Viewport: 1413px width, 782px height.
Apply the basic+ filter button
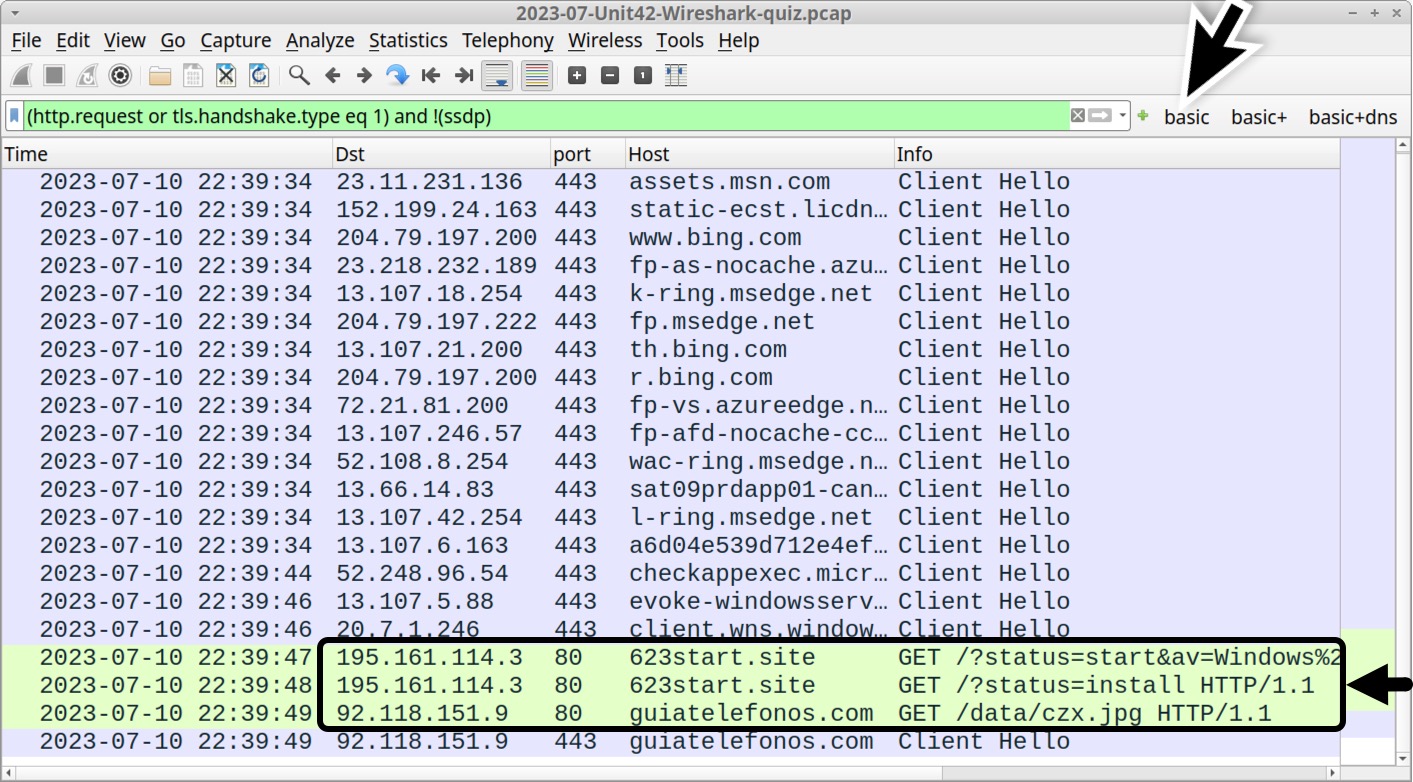(x=1258, y=116)
